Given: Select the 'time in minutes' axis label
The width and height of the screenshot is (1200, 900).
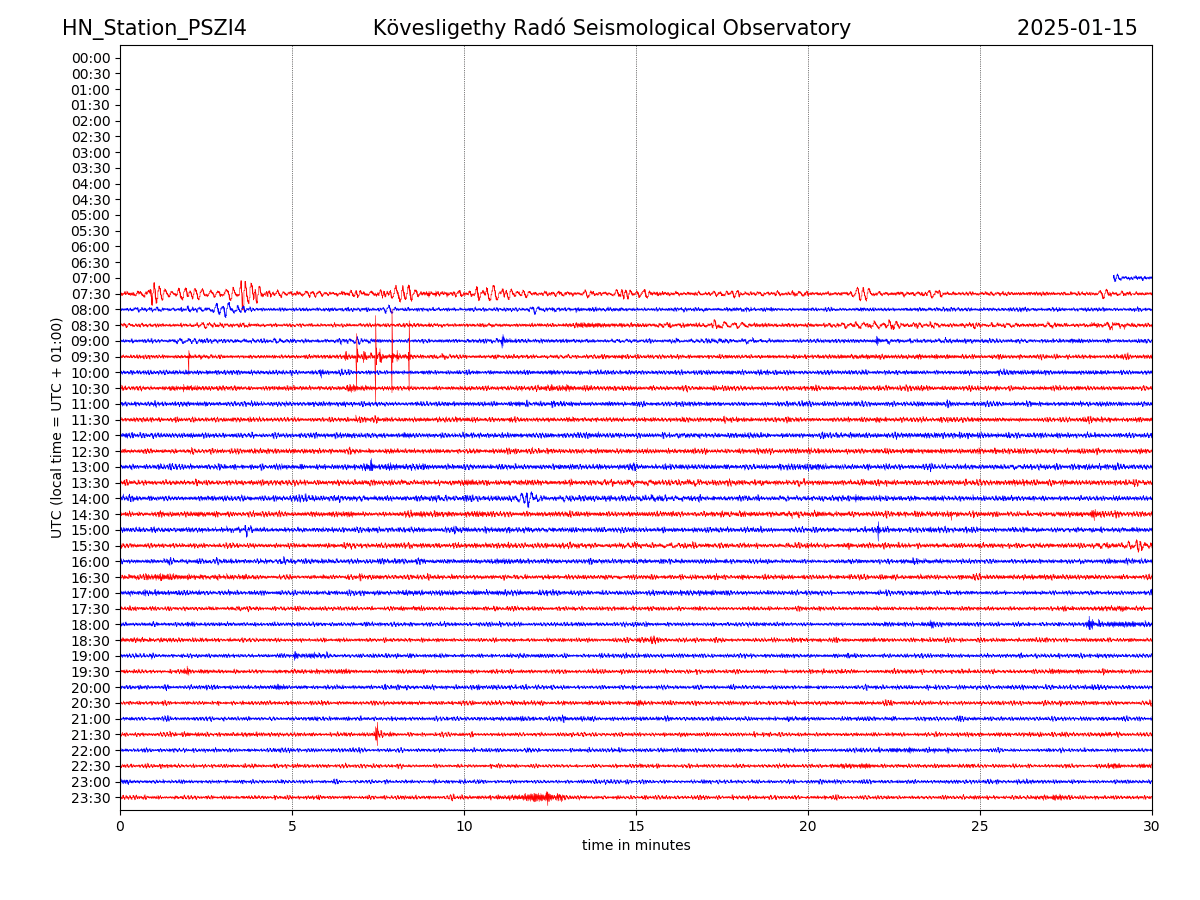Looking at the screenshot, I should pos(636,845).
